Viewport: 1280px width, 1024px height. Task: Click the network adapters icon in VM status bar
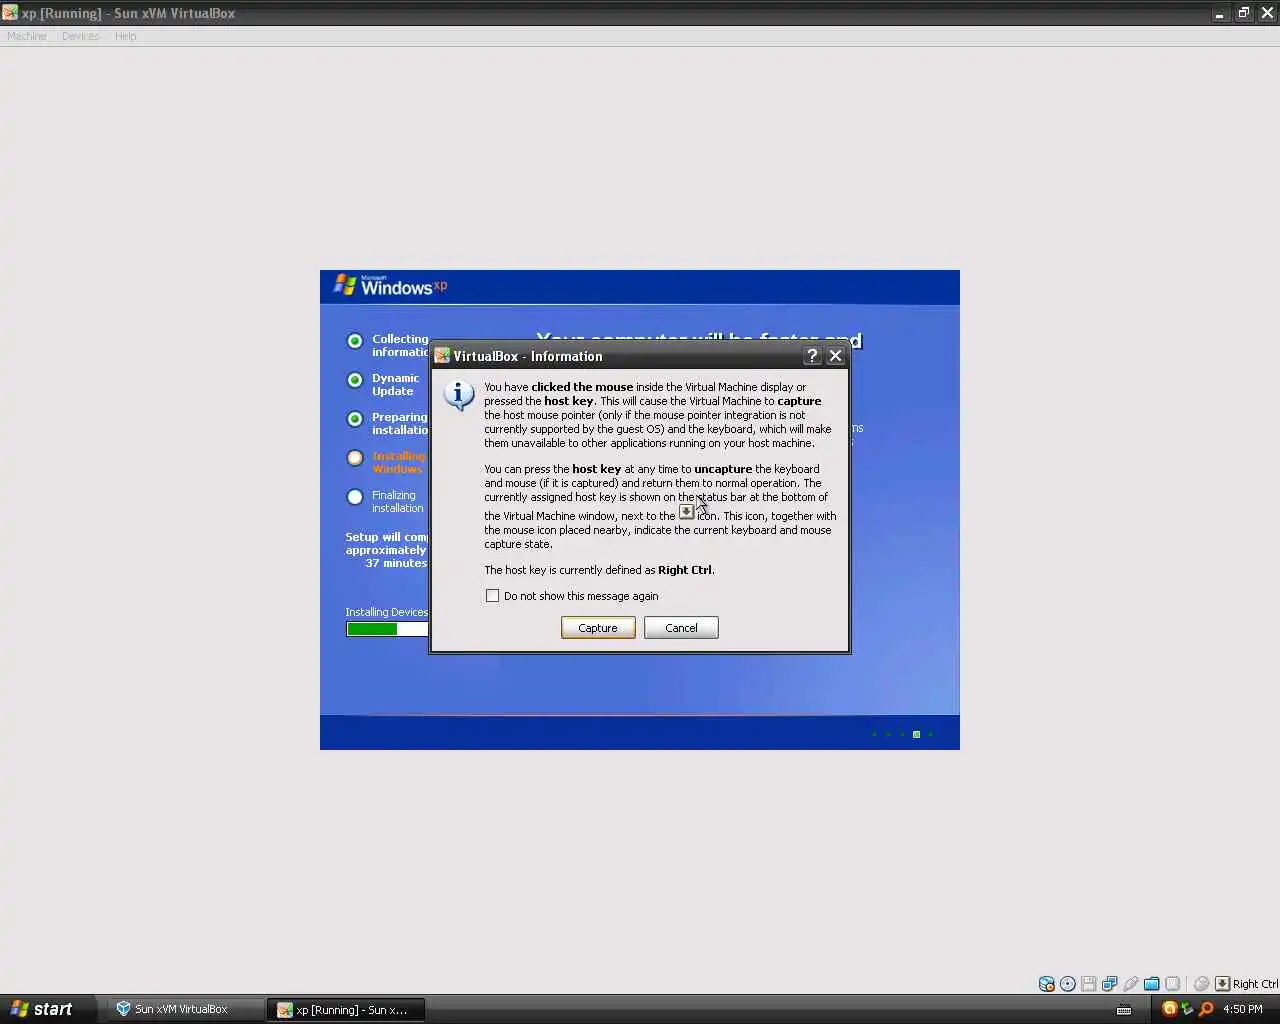[x=1110, y=984]
